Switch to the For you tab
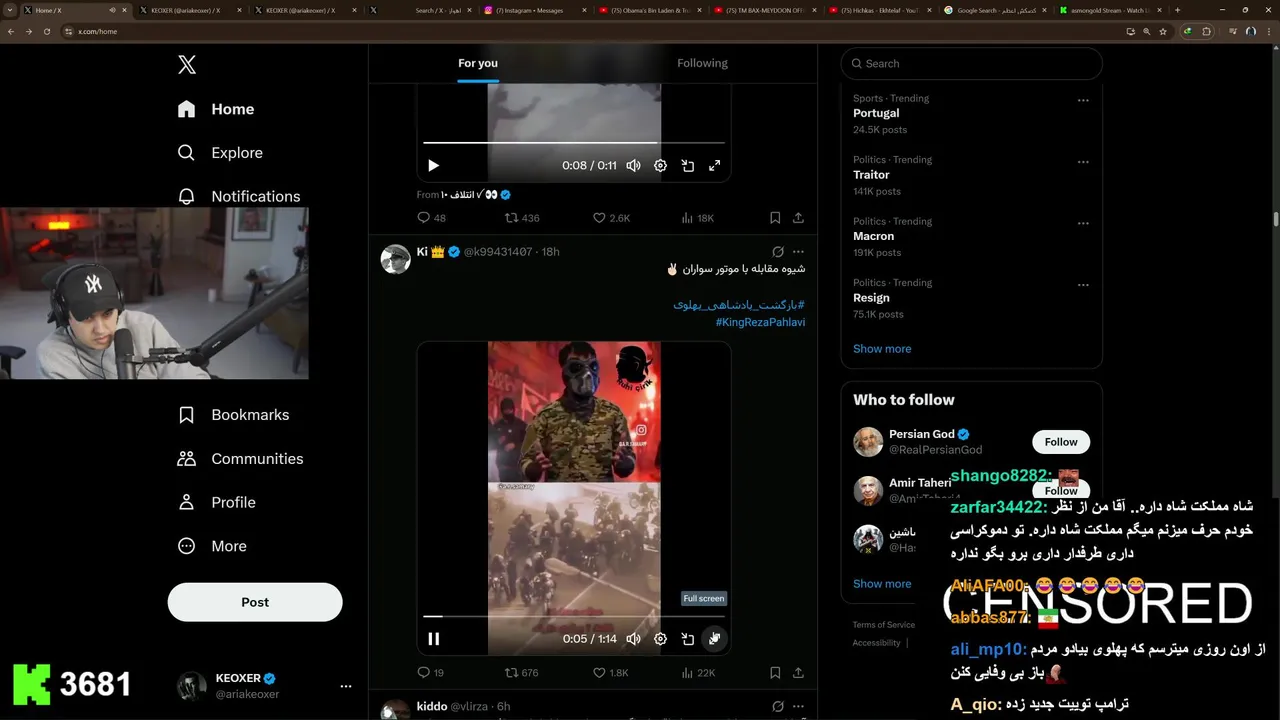1280x720 pixels. [478, 63]
